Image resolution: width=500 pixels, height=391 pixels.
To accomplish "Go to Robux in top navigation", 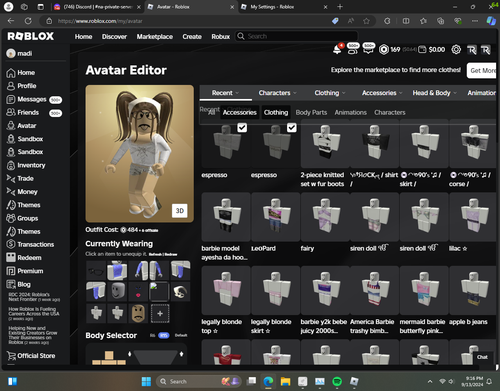I will [x=220, y=36].
